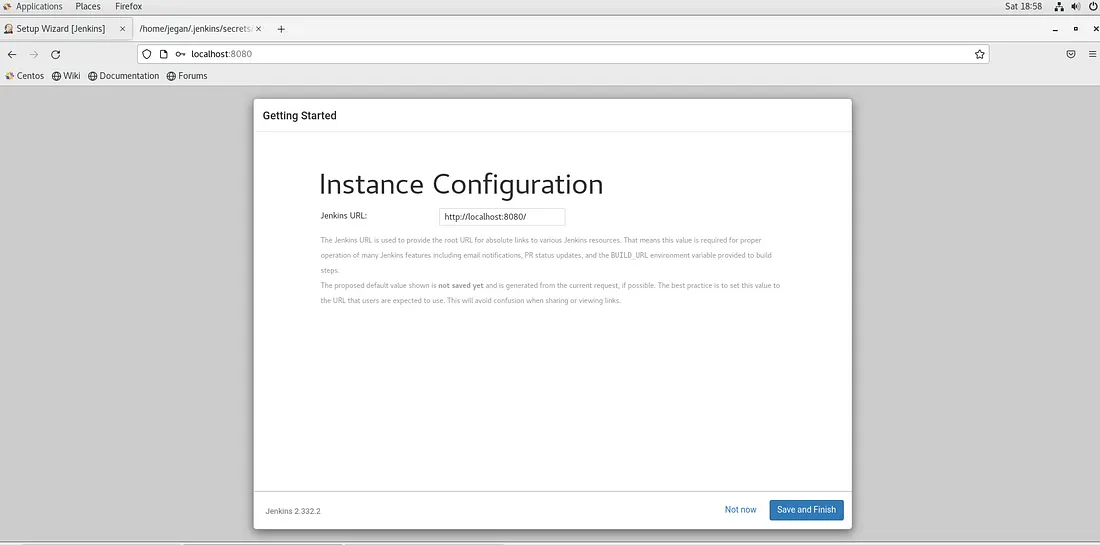Open a new tab with plus icon
This screenshot has width=1100, height=545.
[281, 29]
